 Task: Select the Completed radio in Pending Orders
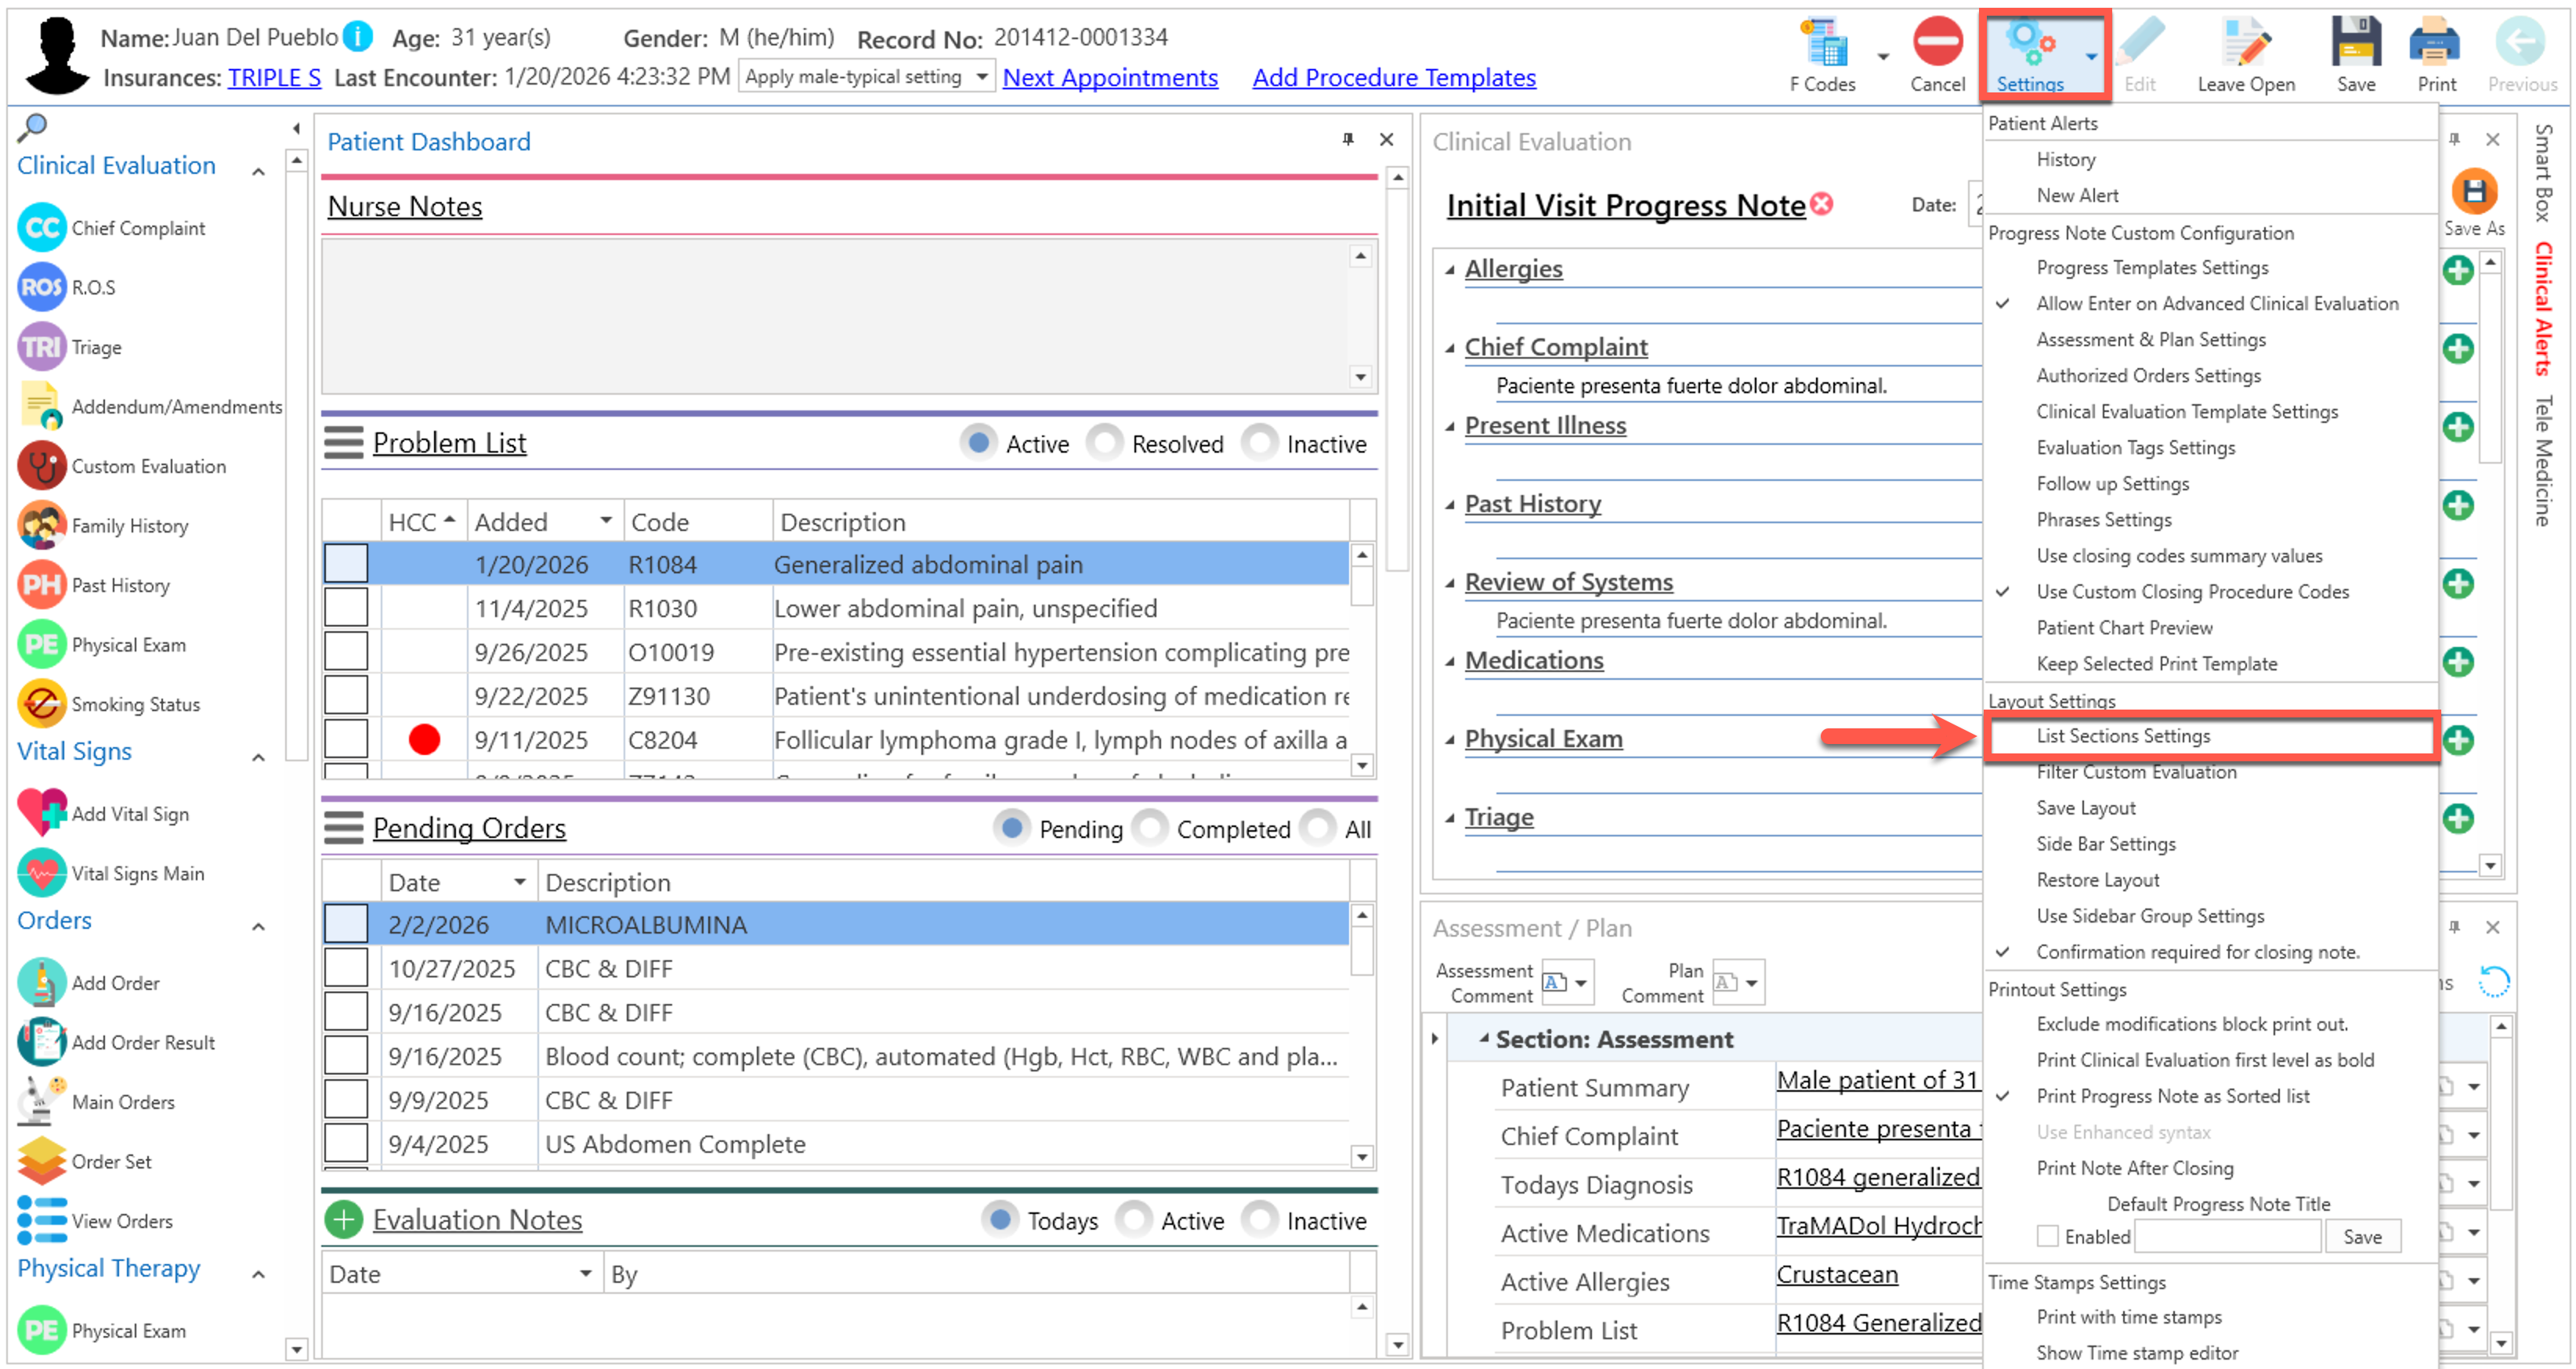[x=1151, y=828]
